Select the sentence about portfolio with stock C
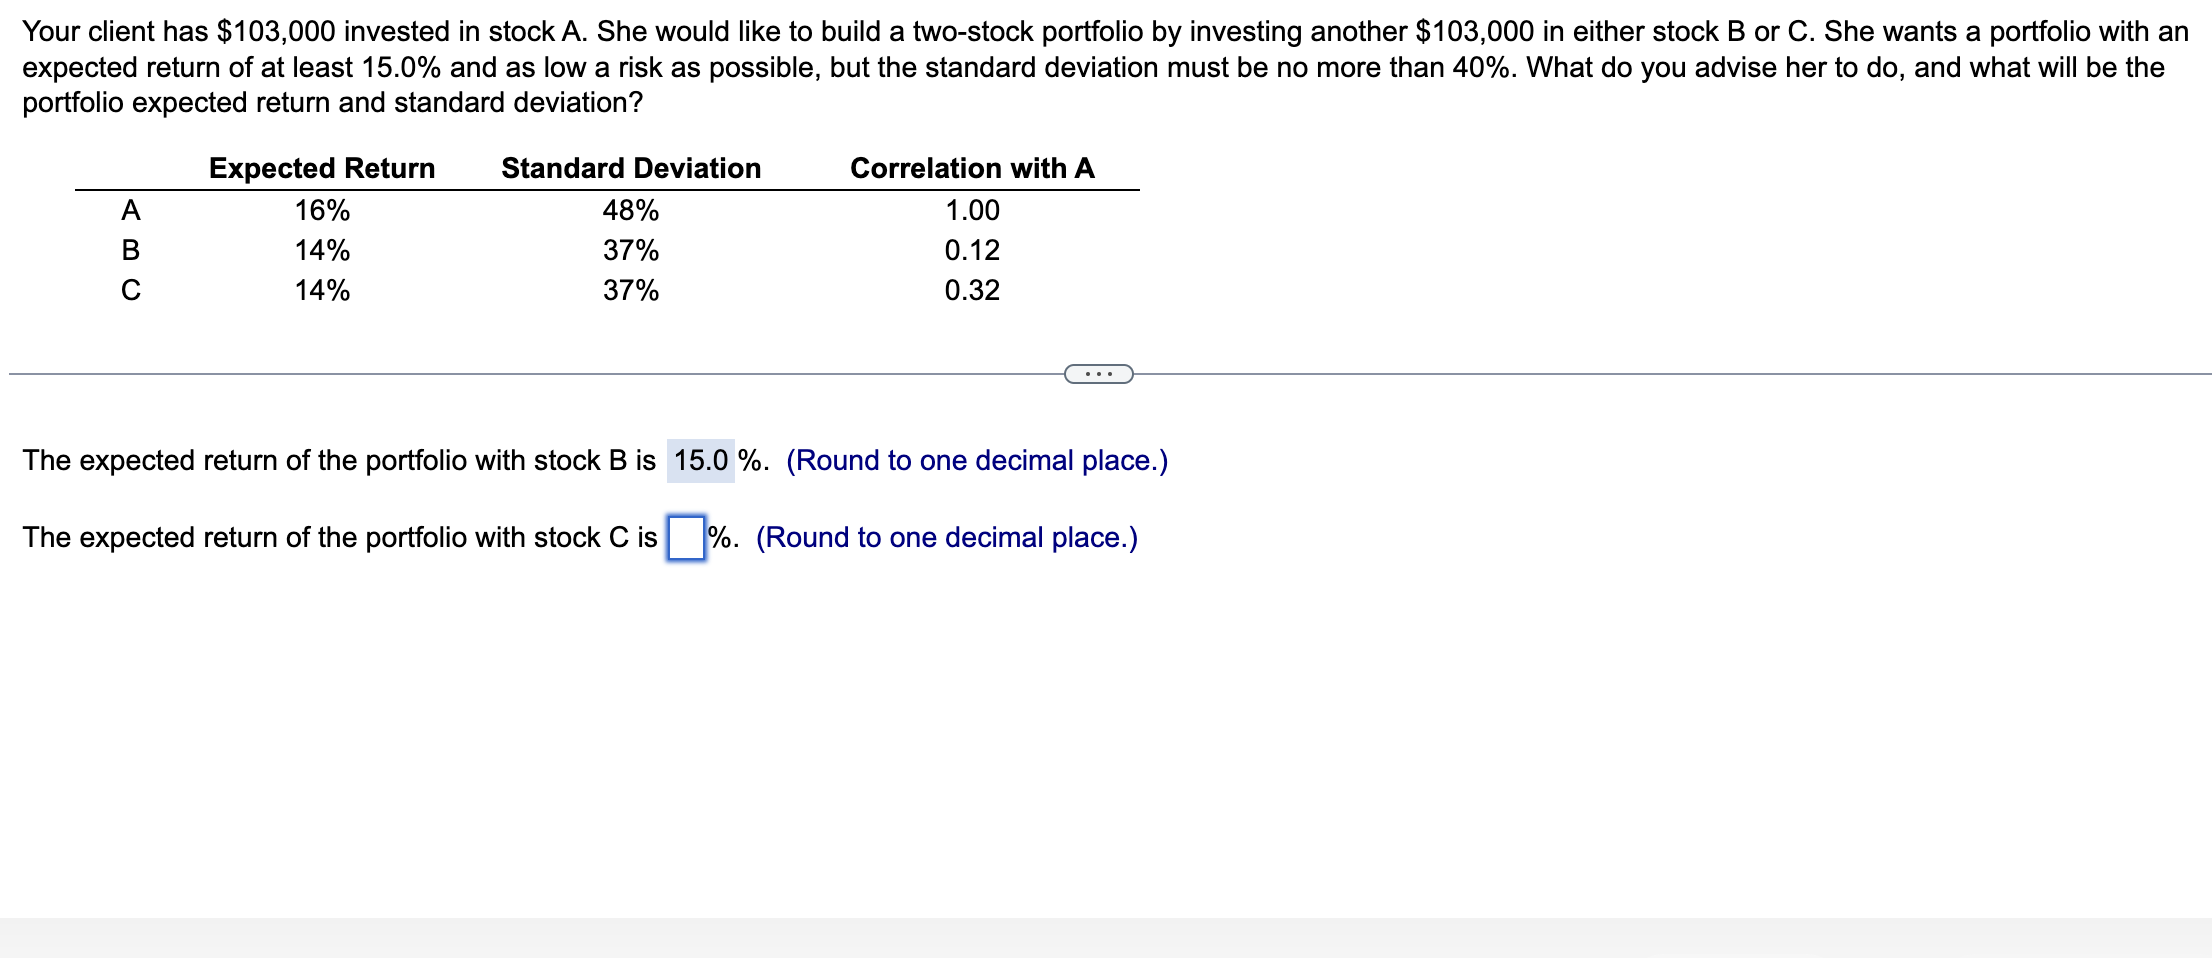Viewport: 2212px width, 958px height. click(340, 538)
